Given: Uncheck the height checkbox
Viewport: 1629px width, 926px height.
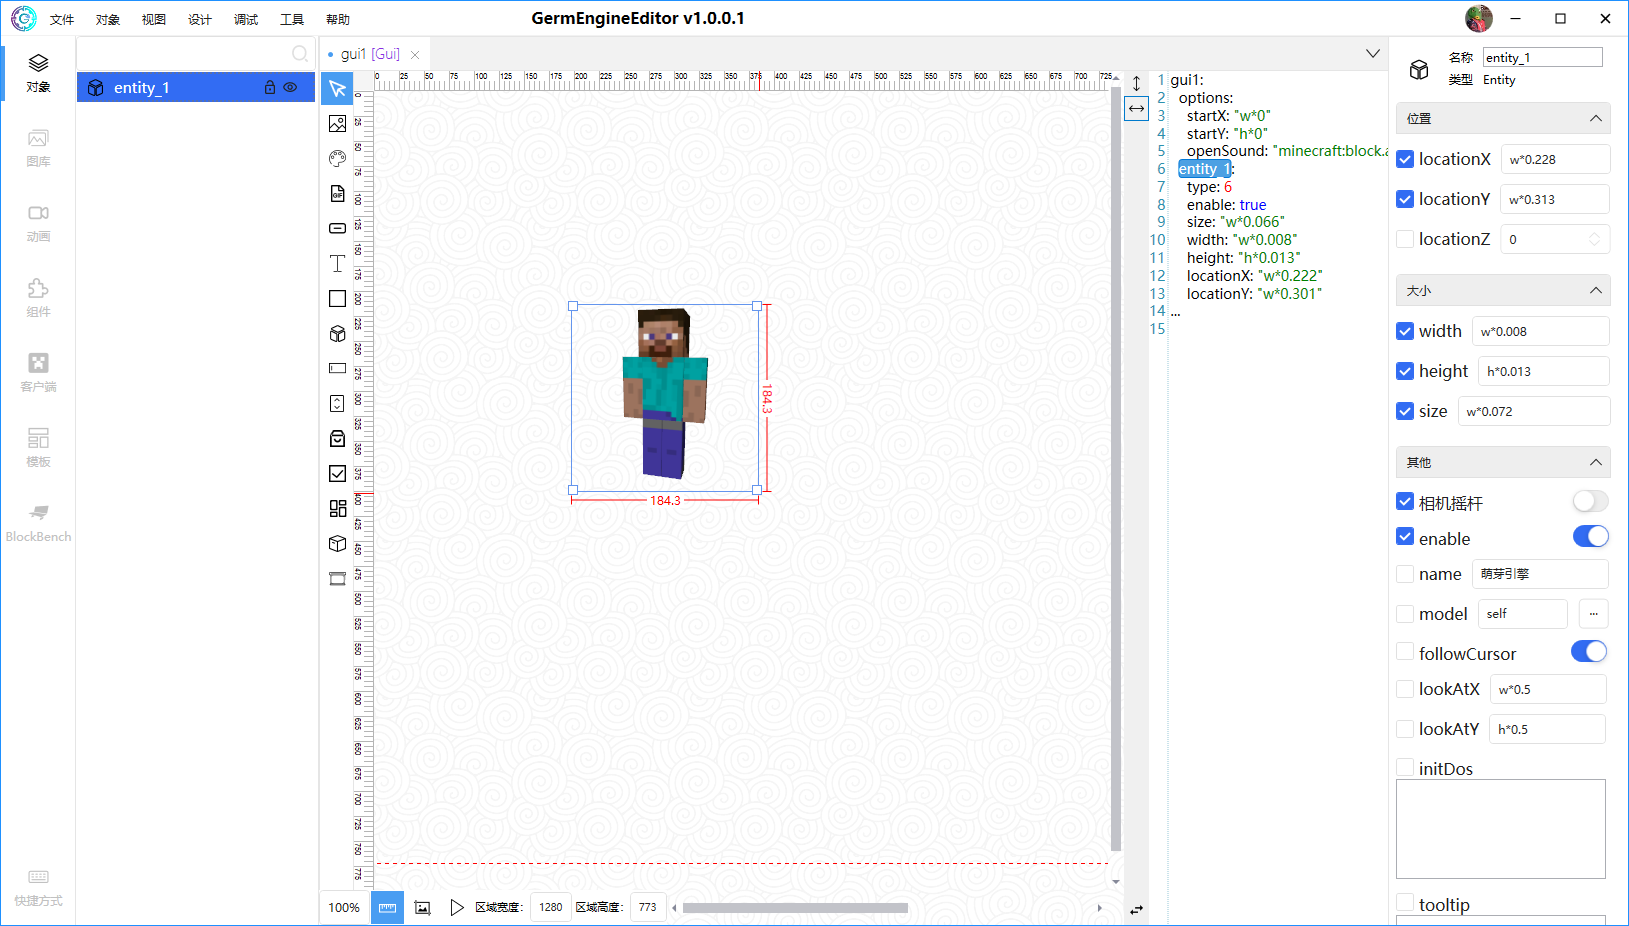Looking at the screenshot, I should click(x=1405, y=371).
